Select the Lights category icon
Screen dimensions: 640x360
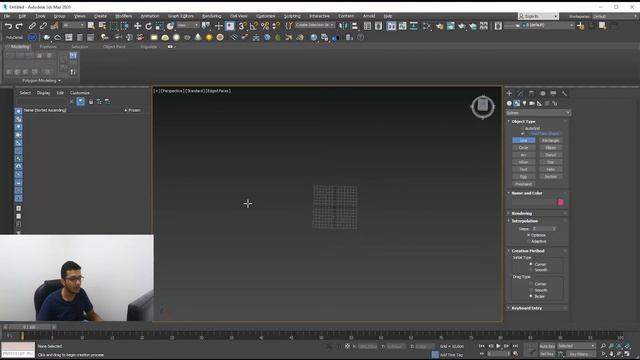[x=524, y=103]
